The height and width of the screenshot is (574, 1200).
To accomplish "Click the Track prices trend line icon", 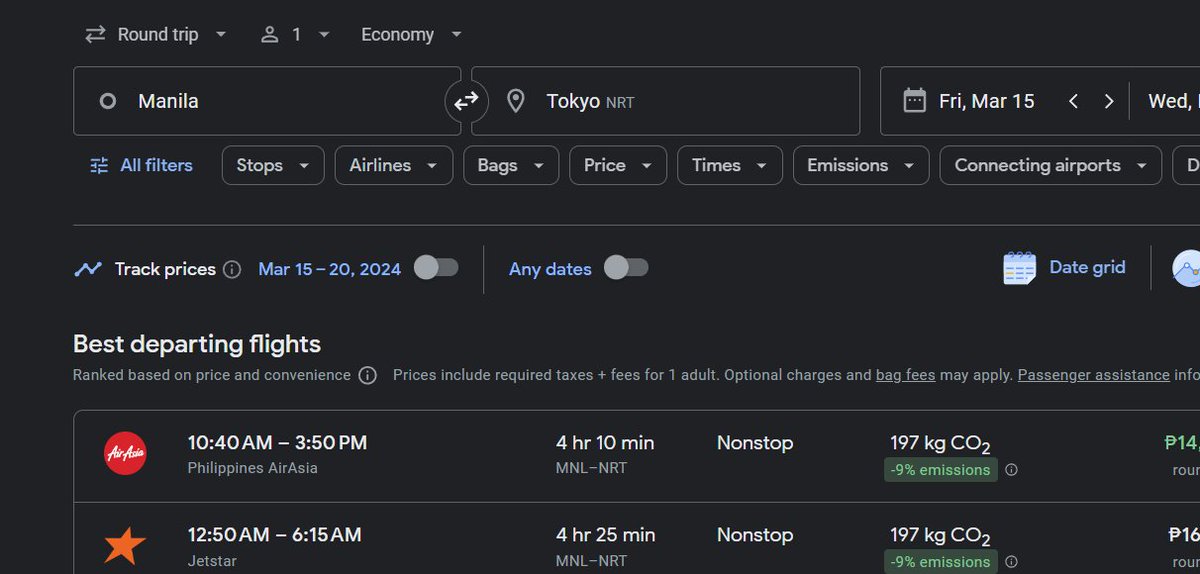I will 88,269.
